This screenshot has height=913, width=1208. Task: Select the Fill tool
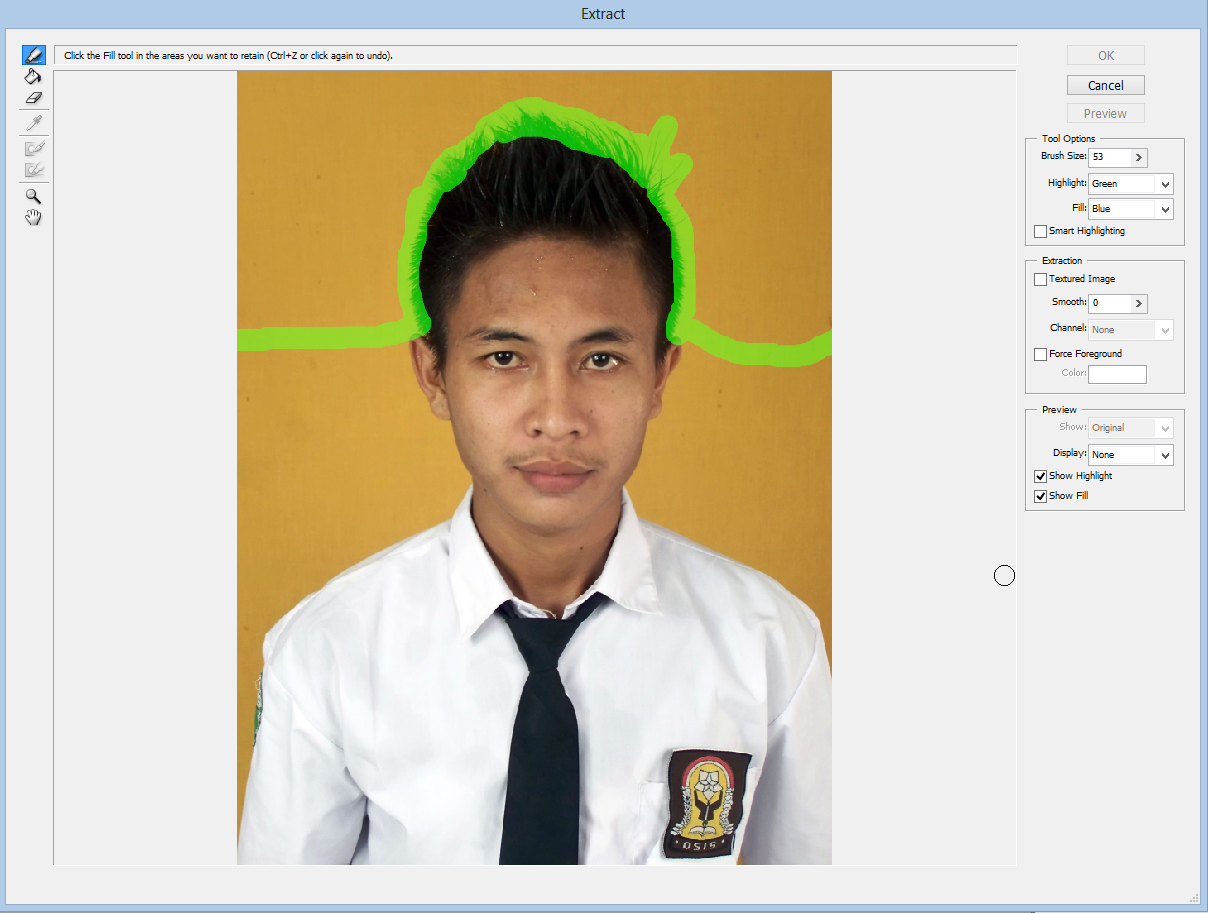(33, 76)
